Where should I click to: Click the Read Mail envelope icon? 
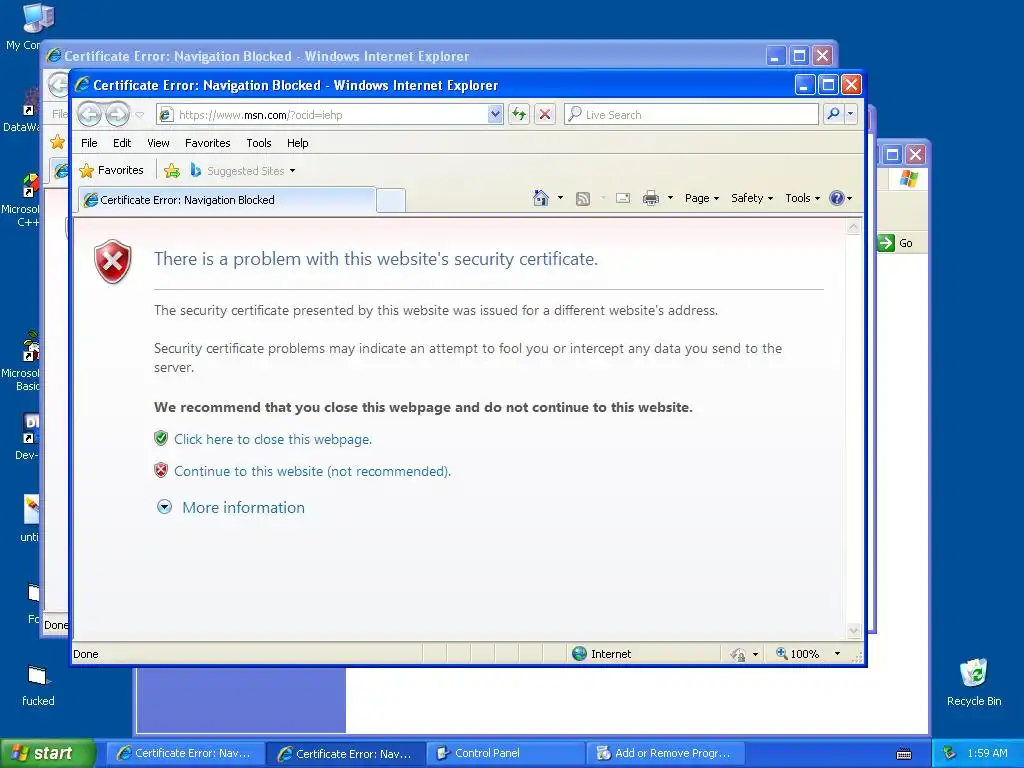point(623,198)
